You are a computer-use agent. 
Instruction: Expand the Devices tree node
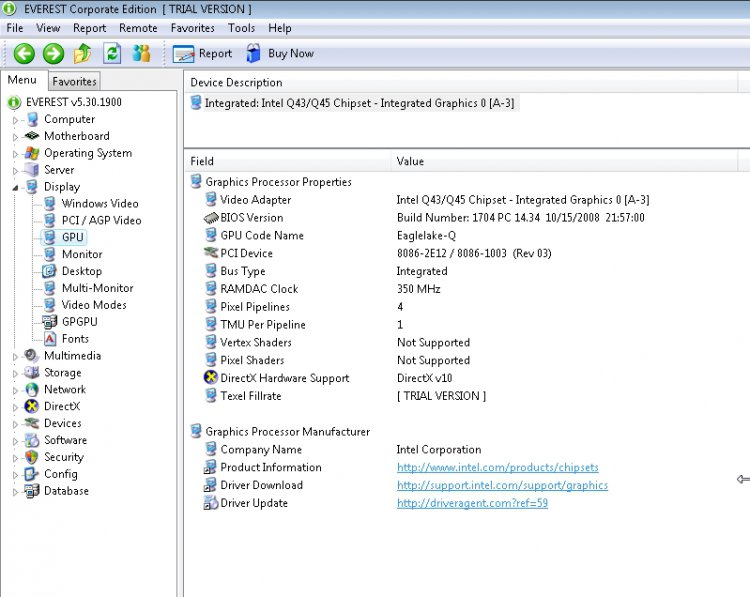point(15,424)
